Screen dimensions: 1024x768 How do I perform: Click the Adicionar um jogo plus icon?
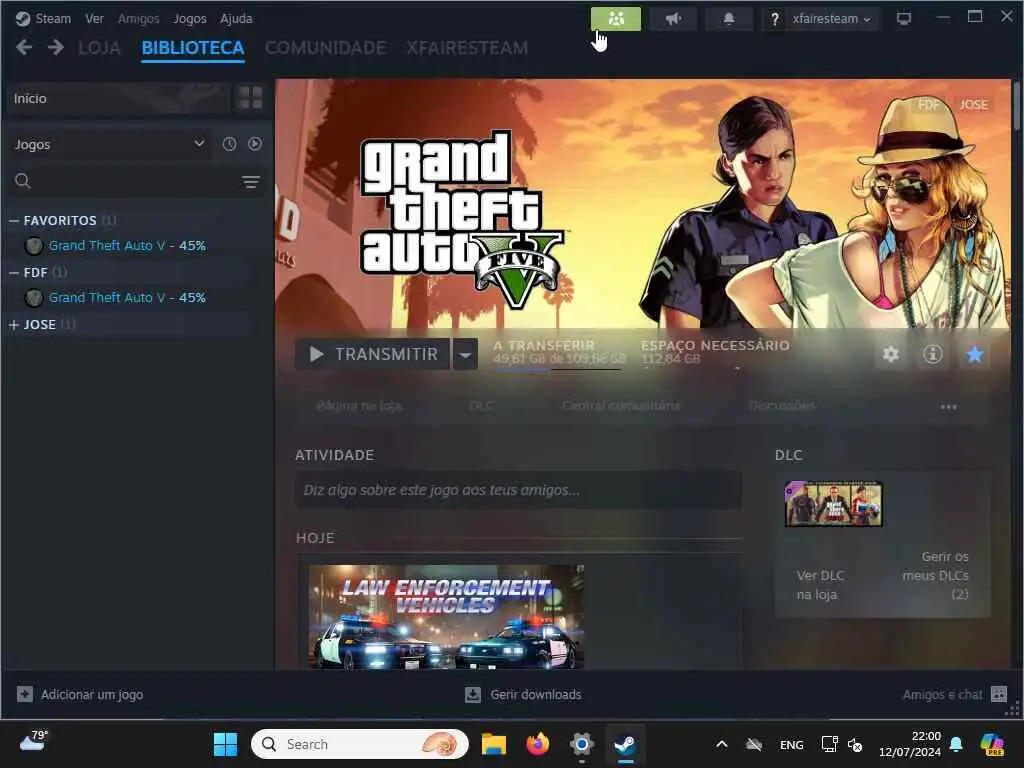[x=25, y=694]
